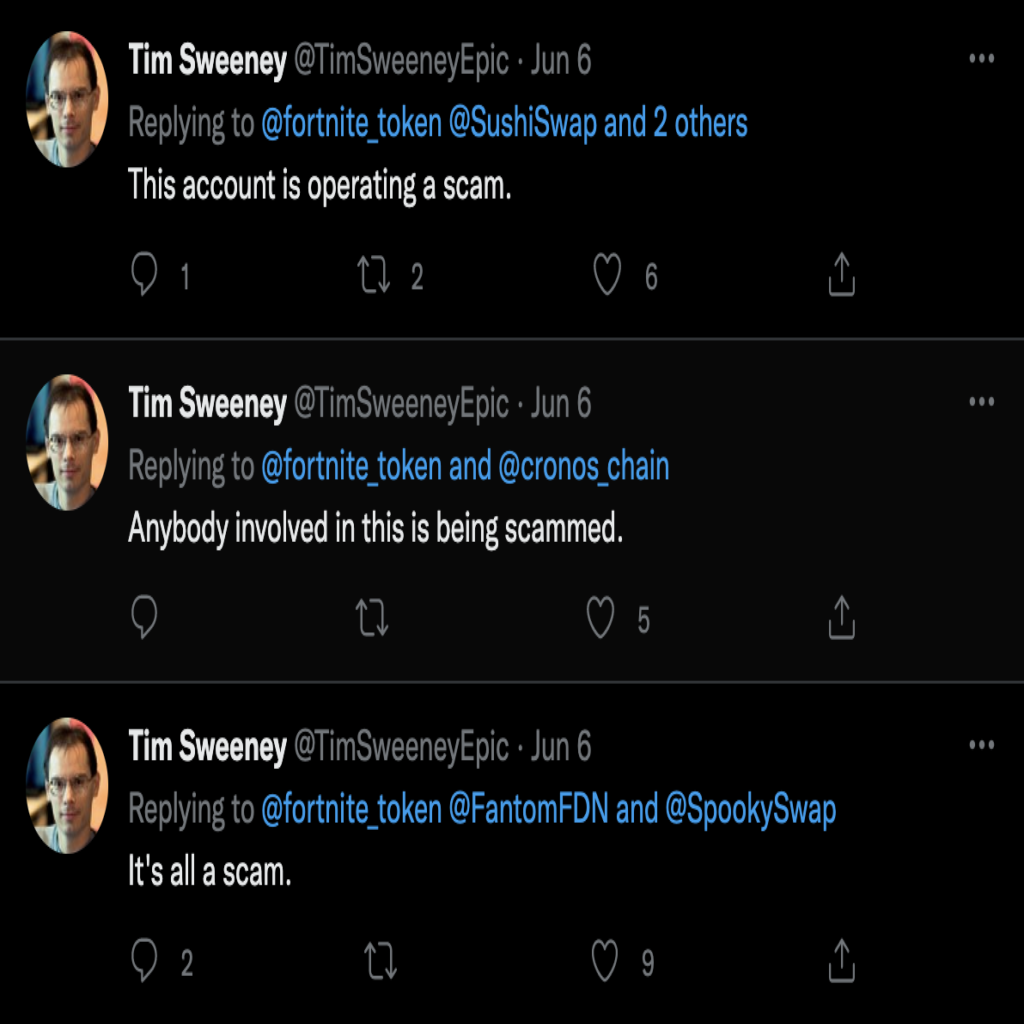This screenshot has width=1024, height=1024.
Task: Like the "It's all a scam" tweet
Action: [605, 962]
